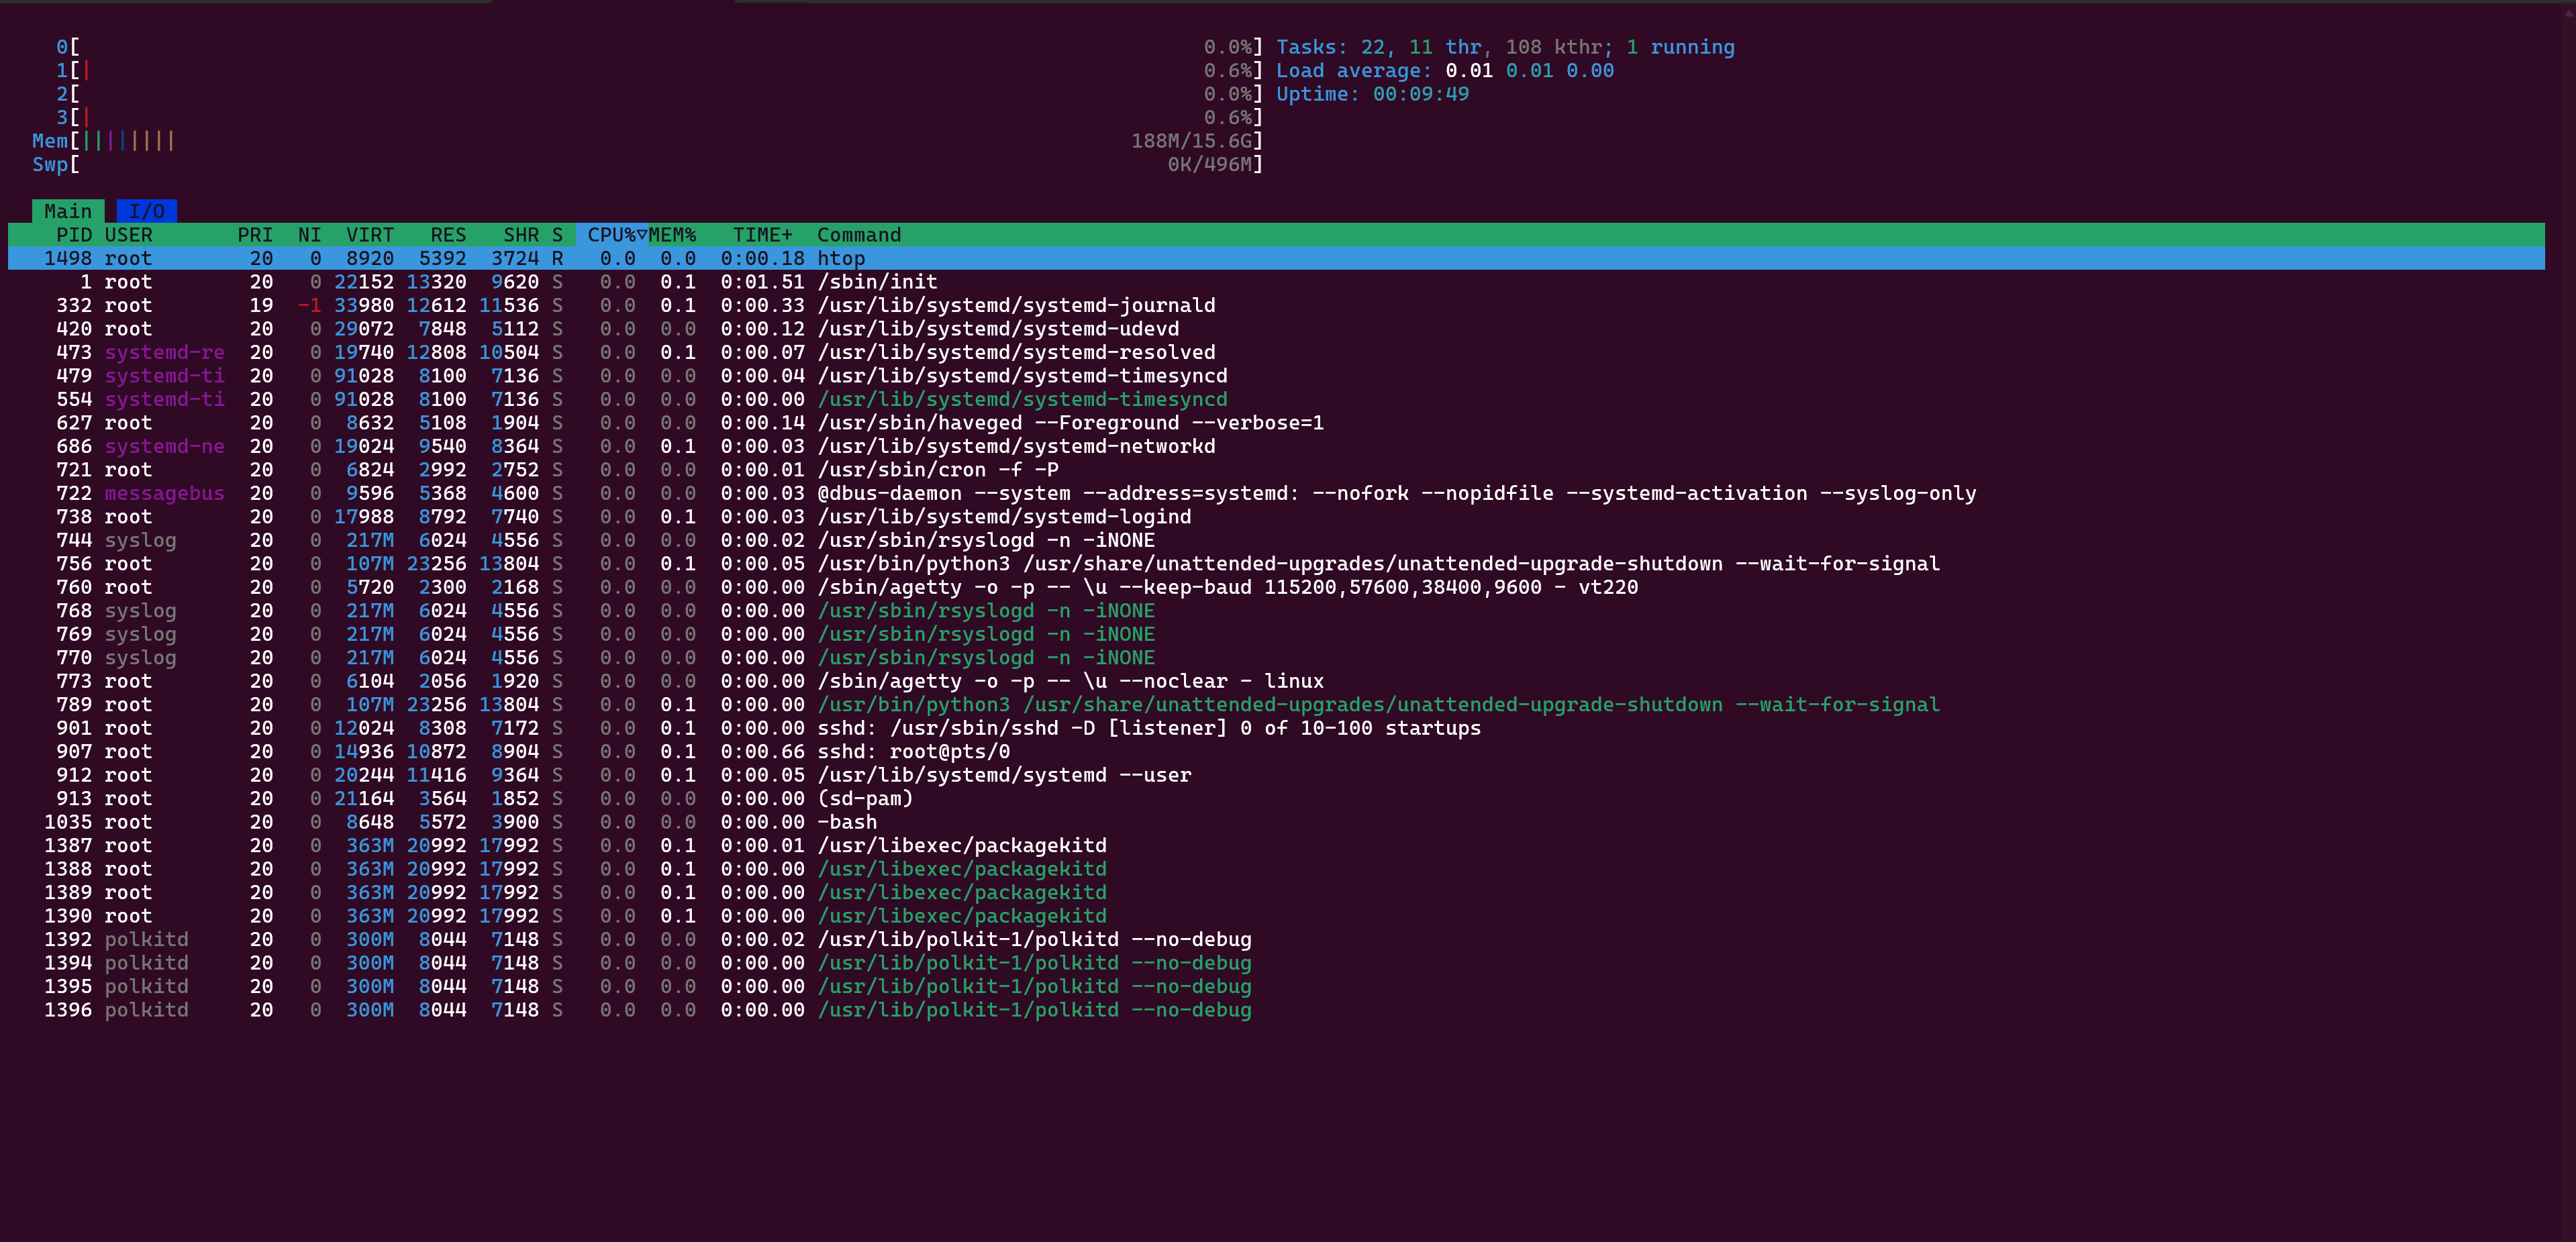Select rsyslogd thread with PID 768
Viewport: 2576px width, 1242px height.
(1276, 611)
